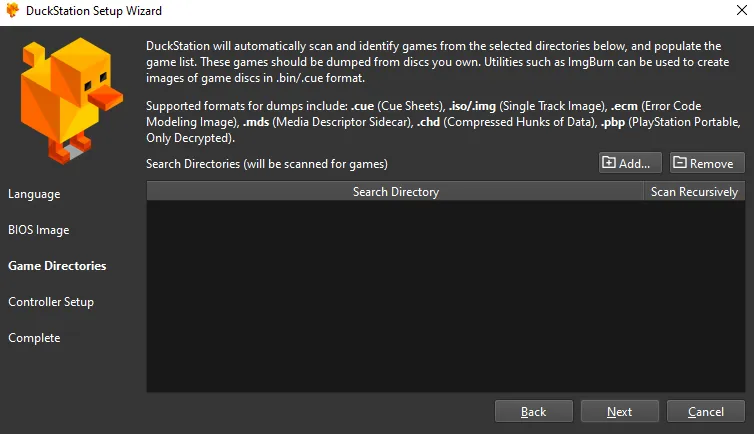Select the Controller Setup step
Viewport: 754px width, 434px height.
(x=51, y=302)
